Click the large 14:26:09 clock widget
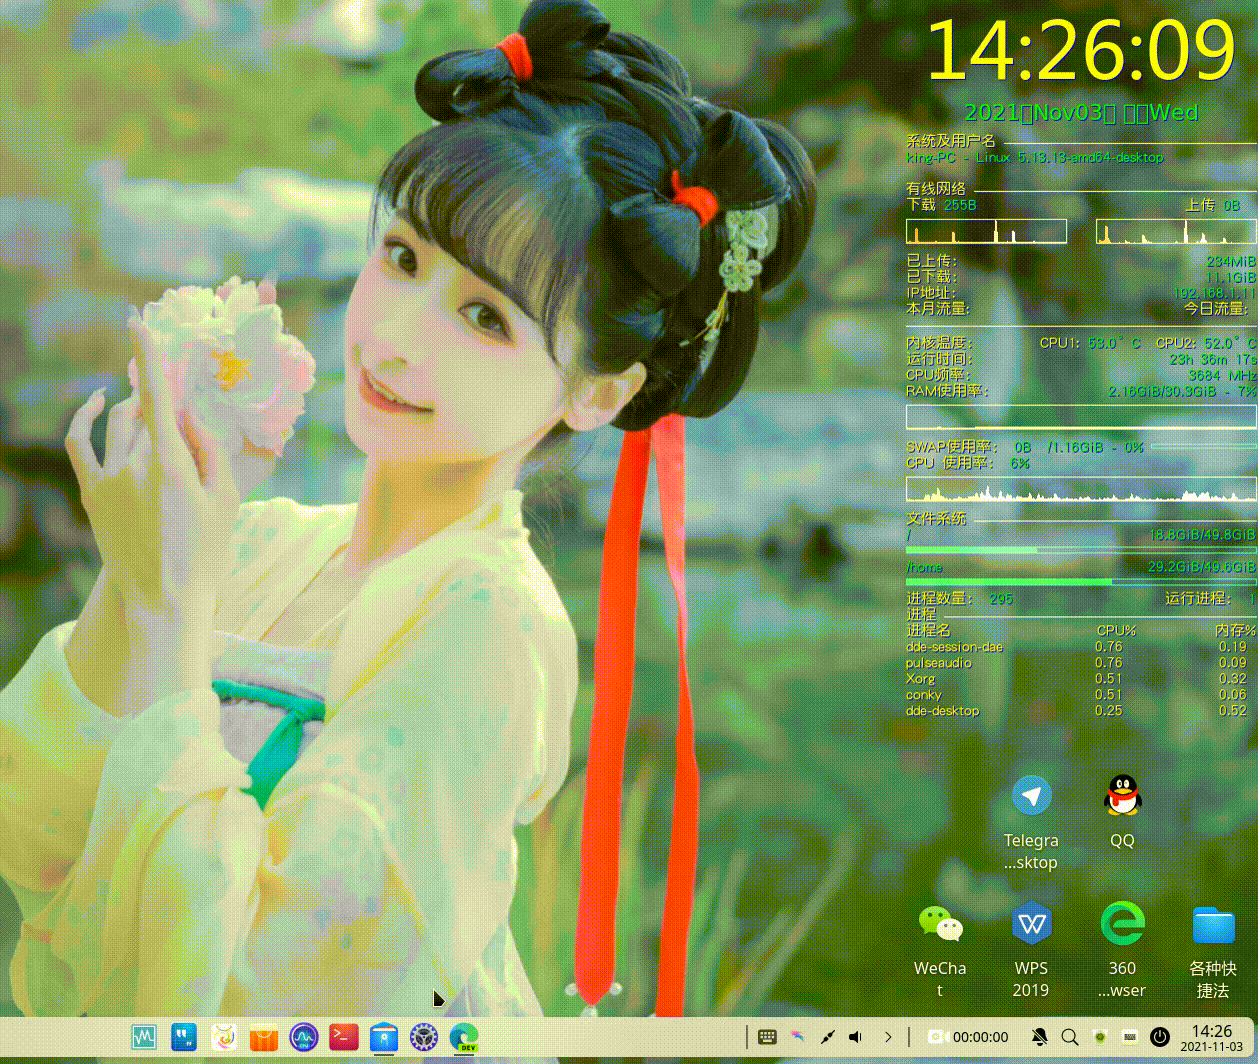Image resolution: width=1258 pixels, height=1064 pixels. pos(1082,50)
